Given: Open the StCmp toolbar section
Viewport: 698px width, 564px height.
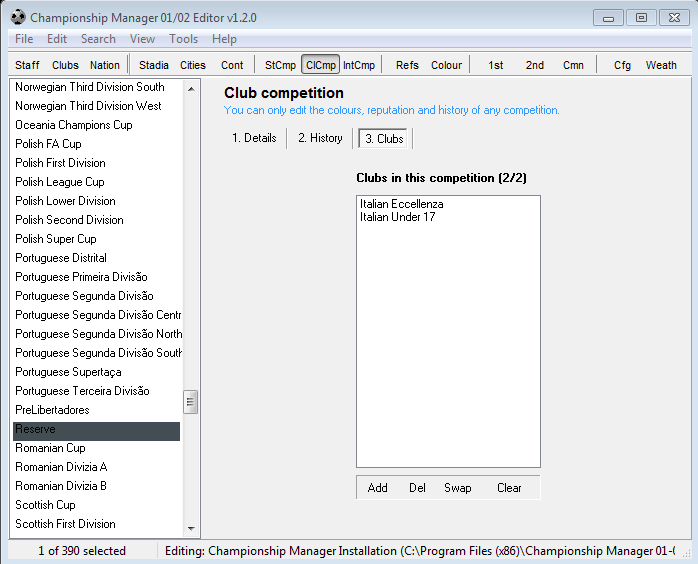Looking at the screenshot, I should [x=280, y=65].
